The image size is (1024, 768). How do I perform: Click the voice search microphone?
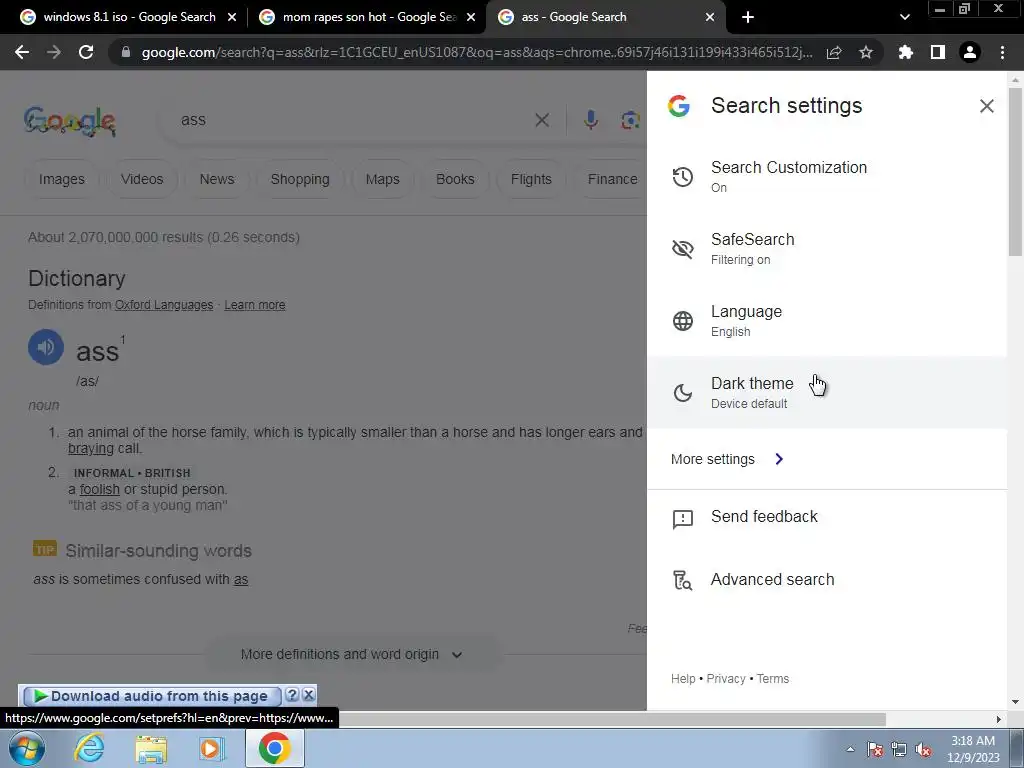(x=590, y=120)
